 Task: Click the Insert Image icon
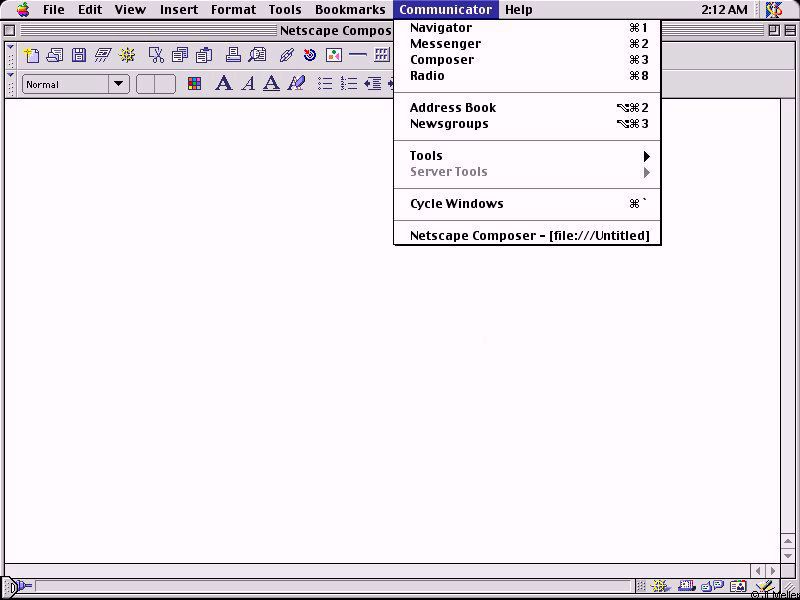coord(334,56)
